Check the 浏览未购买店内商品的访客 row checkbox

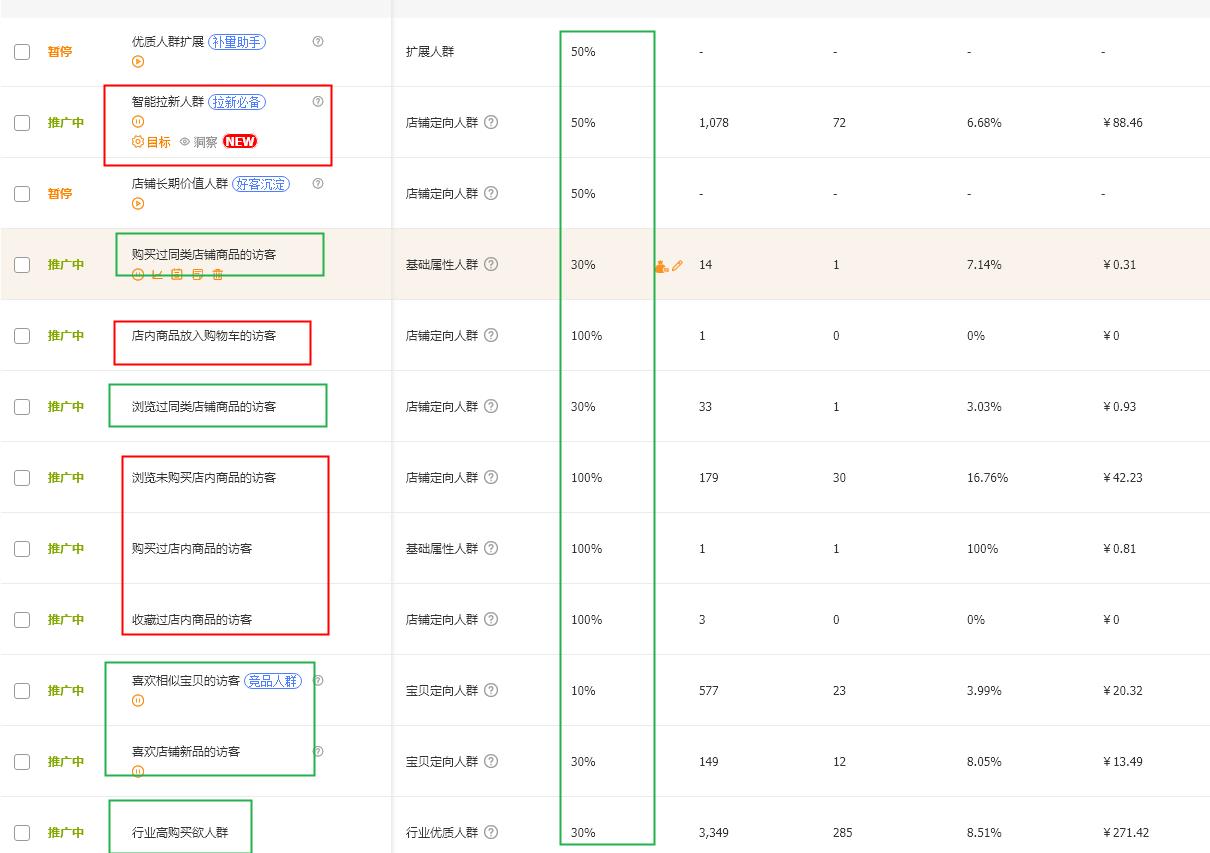(22, 477)
